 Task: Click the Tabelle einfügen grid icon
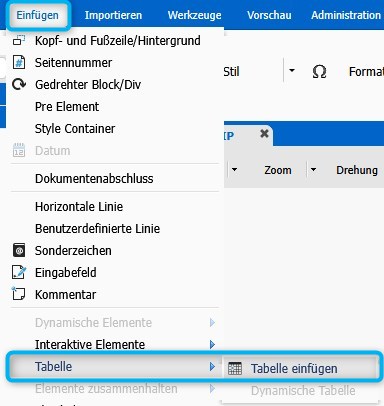[x=235, y=368]
